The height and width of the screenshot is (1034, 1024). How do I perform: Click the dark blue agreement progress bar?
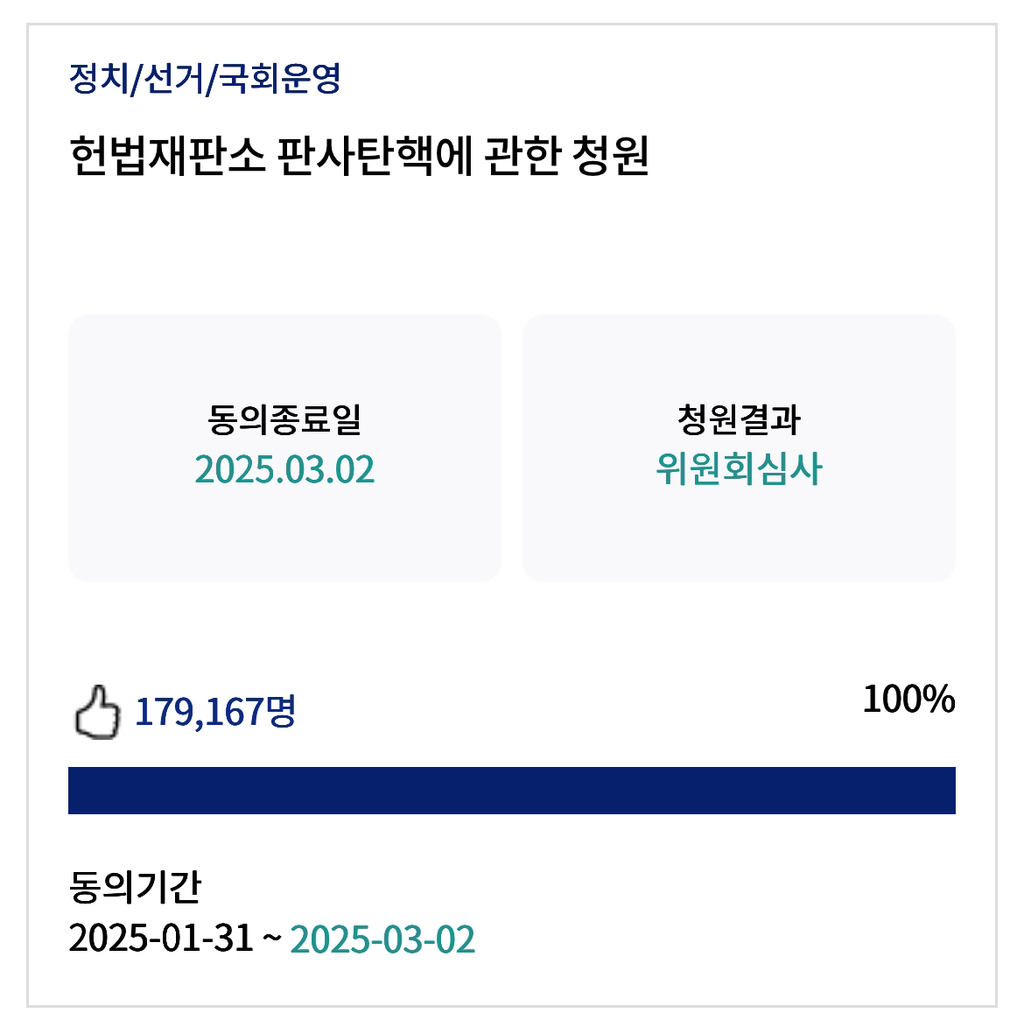512,790
